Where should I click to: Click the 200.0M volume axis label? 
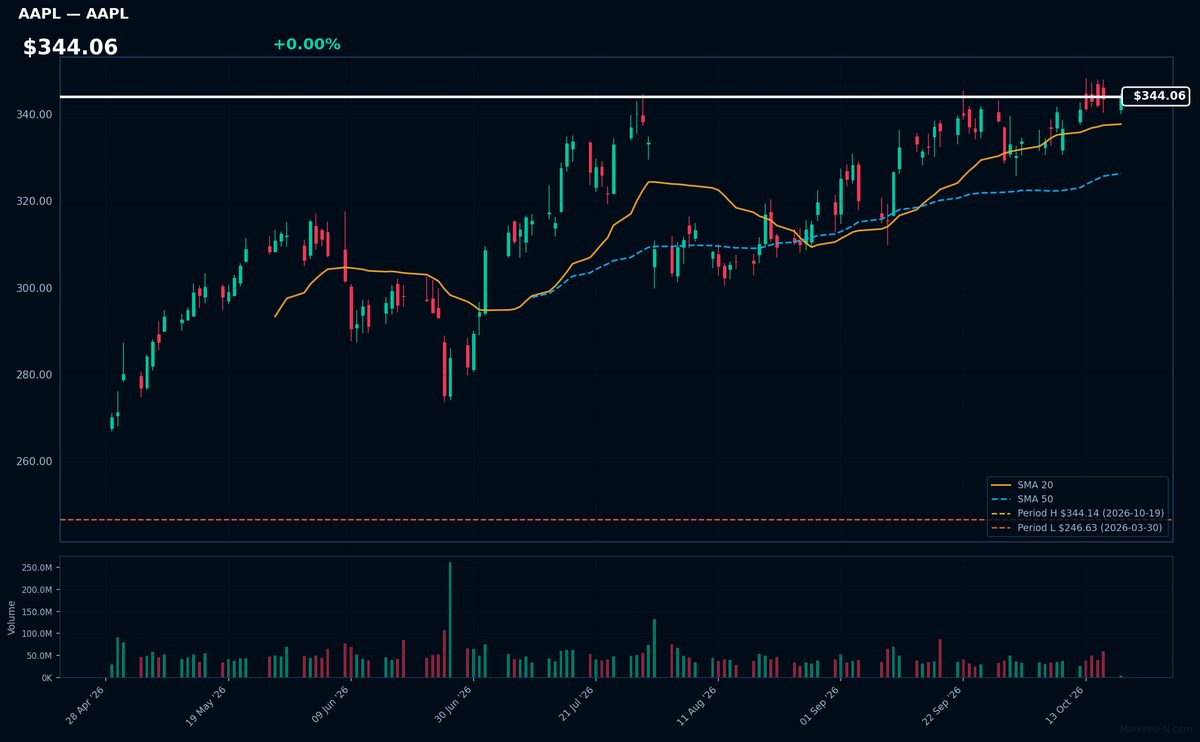[x=36, y=590]
